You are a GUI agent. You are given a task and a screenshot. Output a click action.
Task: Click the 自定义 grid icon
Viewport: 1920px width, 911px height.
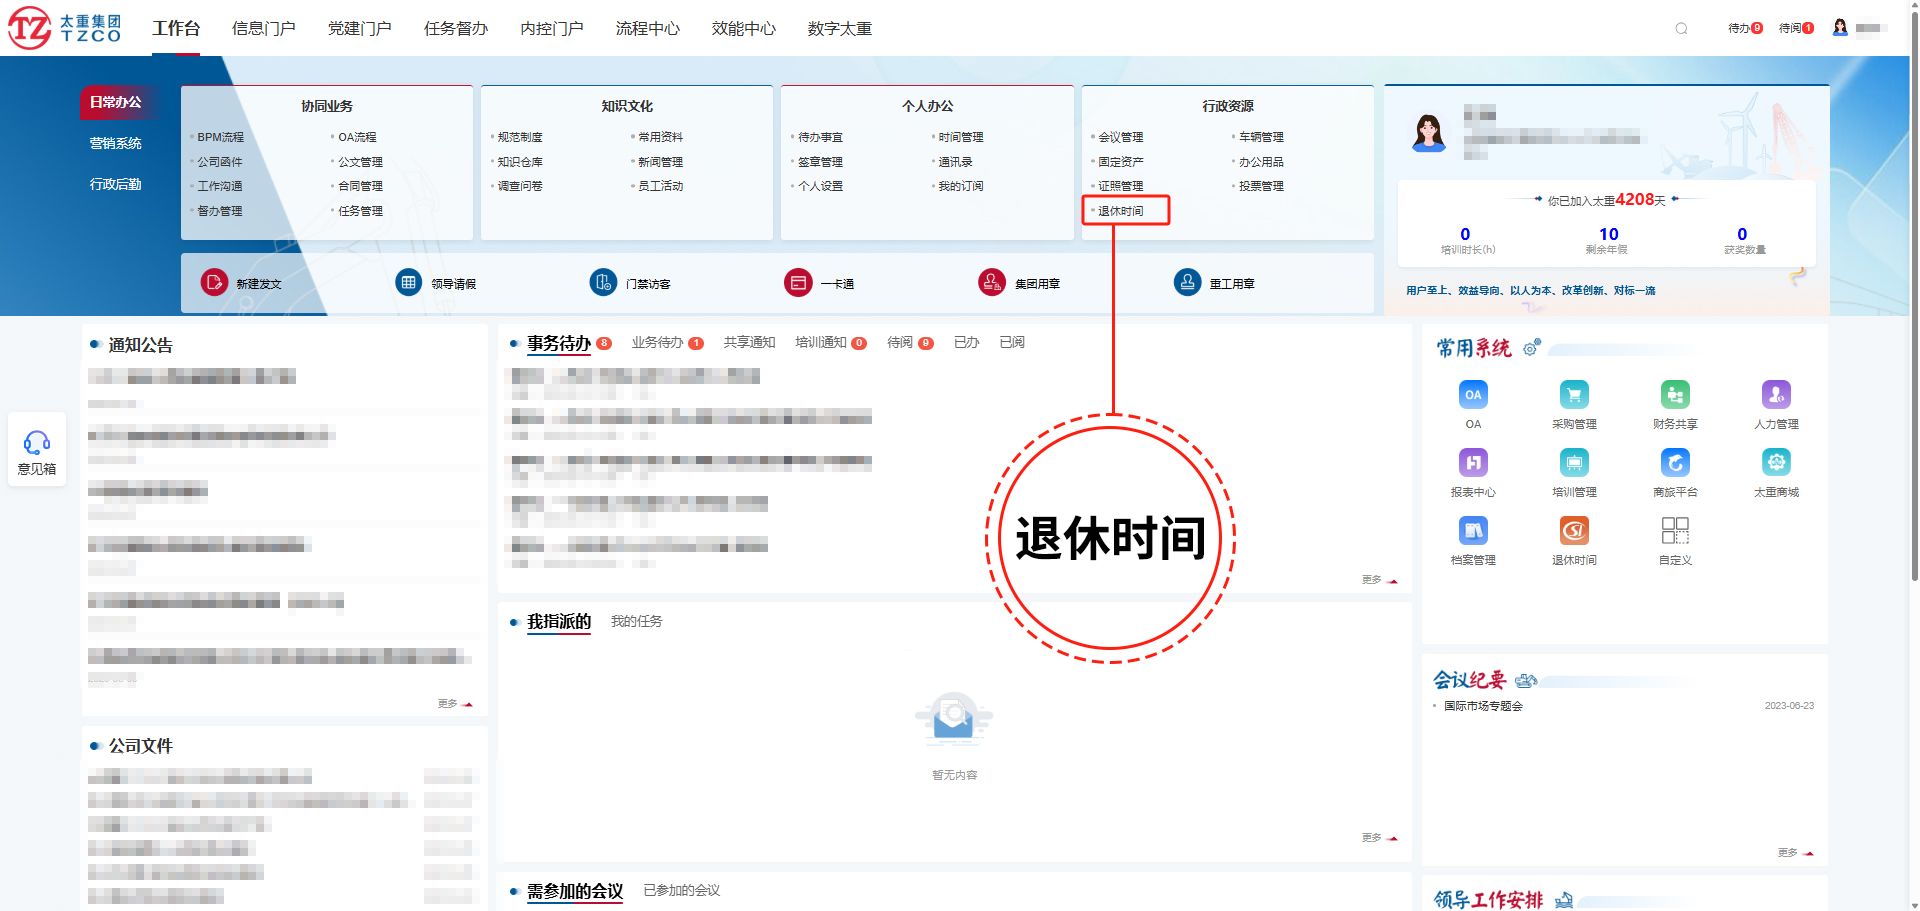pyautogui.click(x=1675, y=531)
